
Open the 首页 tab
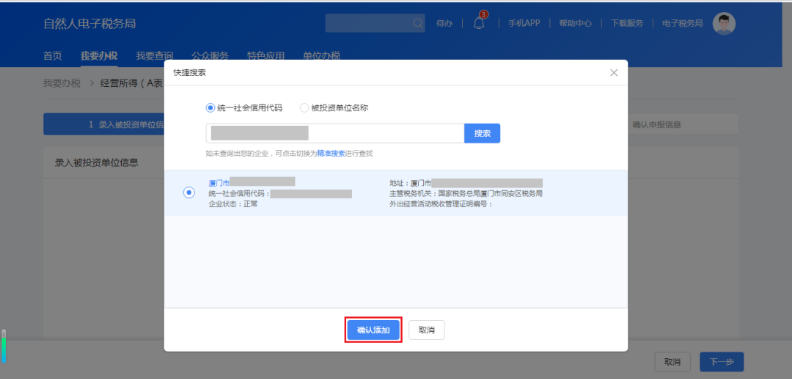(53, 56)
